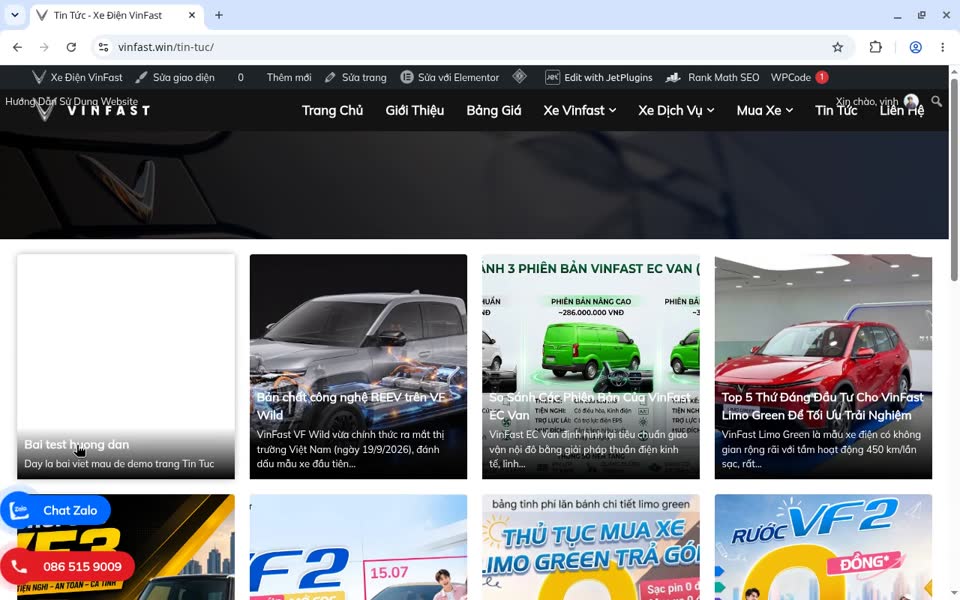Open the browser extensions puzzle icon
This screenshot has height=600, width=960.
coord(876,47)
